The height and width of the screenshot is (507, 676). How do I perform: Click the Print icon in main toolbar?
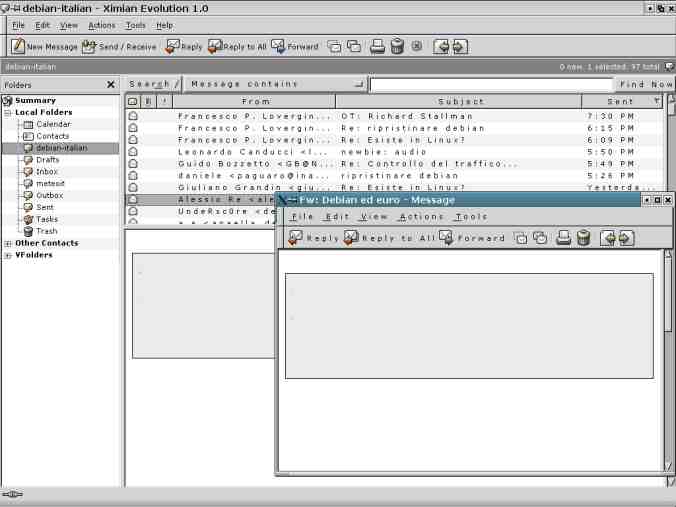click(x=377, y=46)
